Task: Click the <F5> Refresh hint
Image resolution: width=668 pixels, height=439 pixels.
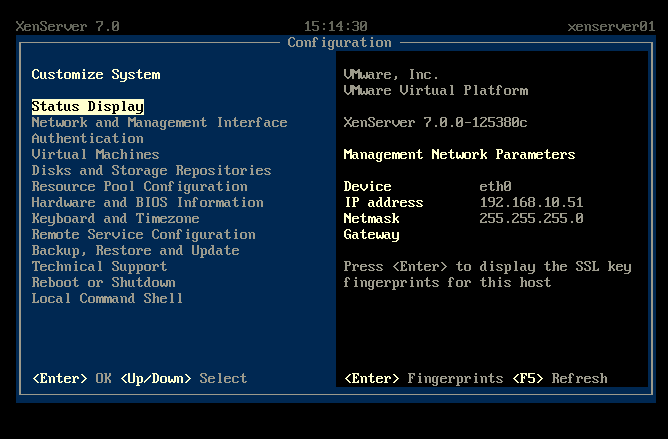Action: click(559, 378)
